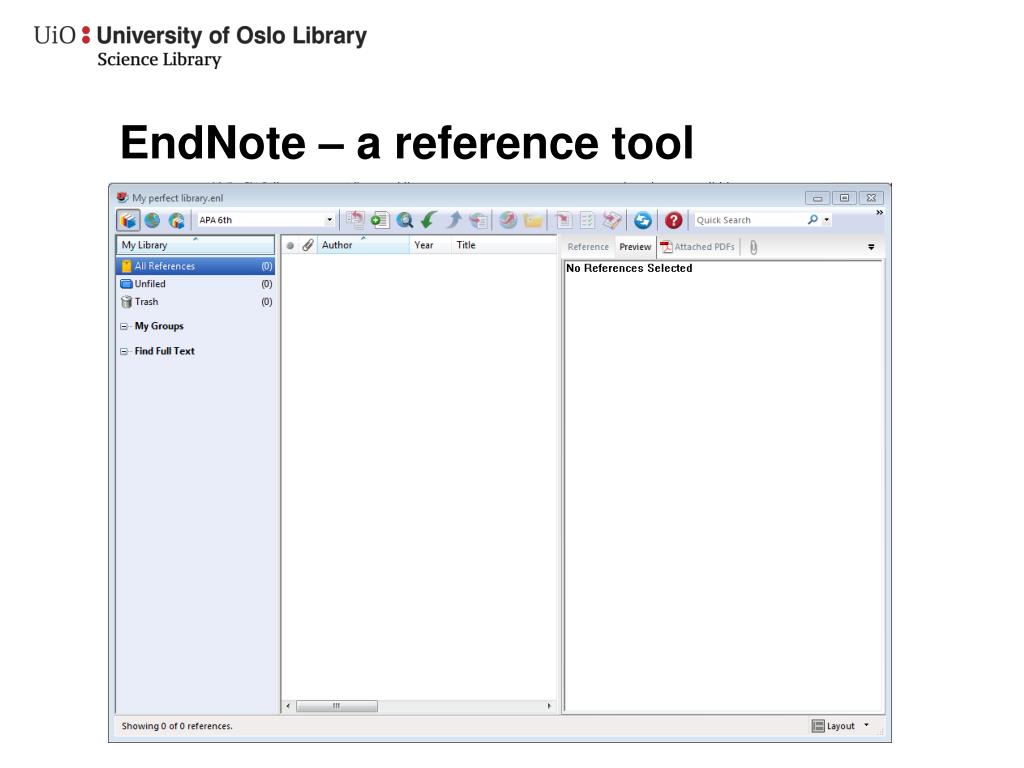This screenshot has height=768, width=1024.
Task: Select the Unfiled group
Action: pos(195,283)
